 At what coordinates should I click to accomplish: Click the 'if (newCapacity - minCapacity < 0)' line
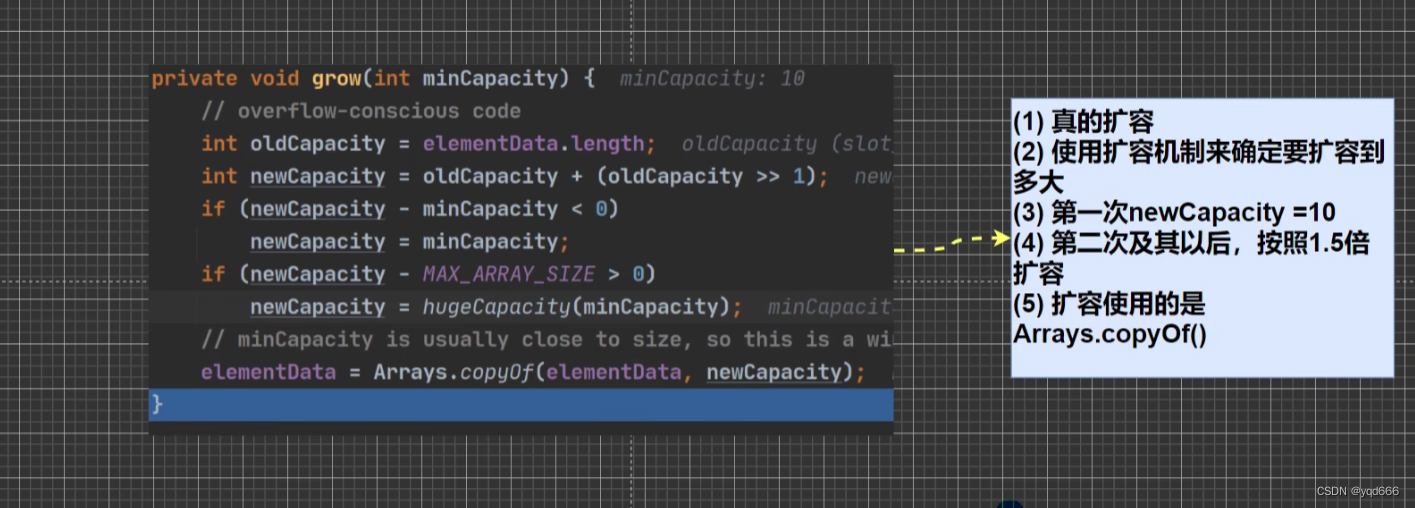click(x=410, y=209)
